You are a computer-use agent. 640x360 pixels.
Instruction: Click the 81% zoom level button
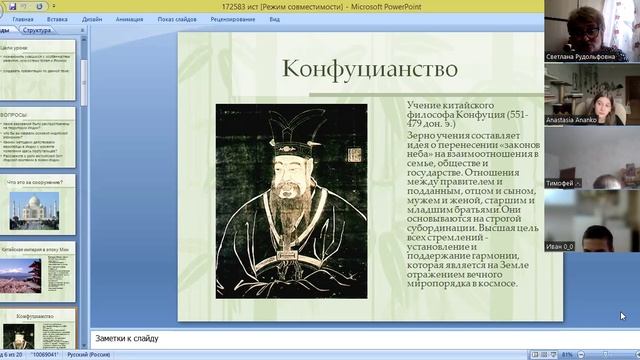click(x=567, y=355)
